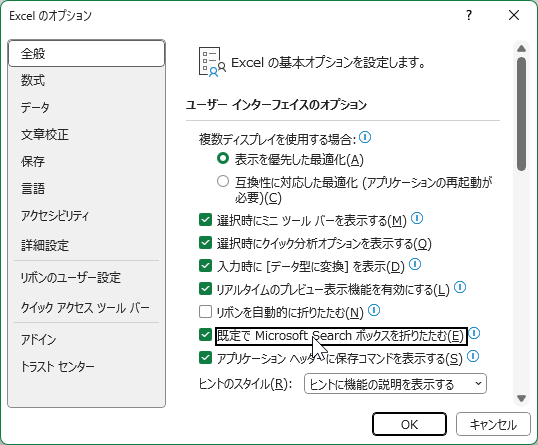Viewport: 538px width, 445px height.
Task: Click info icon beside 保存コマンドを表示する option
Action: (x=473, y=356)
